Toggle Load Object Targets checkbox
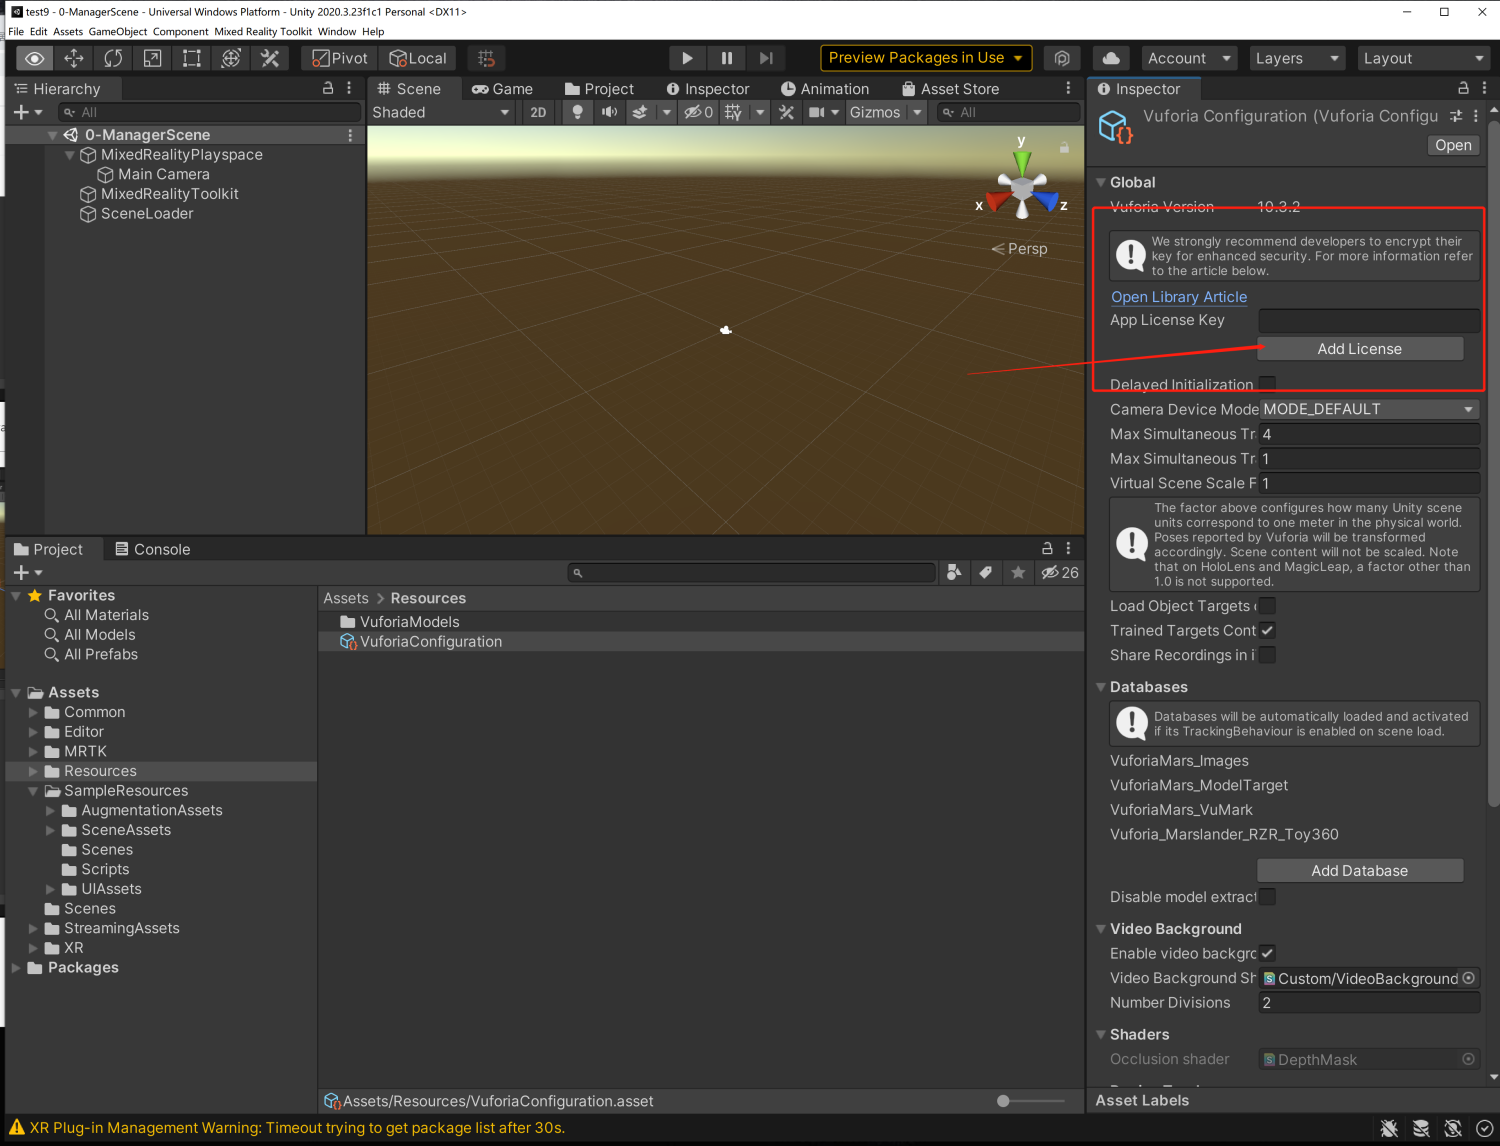Viewport: 1500px width, 1146px height. pos(1267,606)
